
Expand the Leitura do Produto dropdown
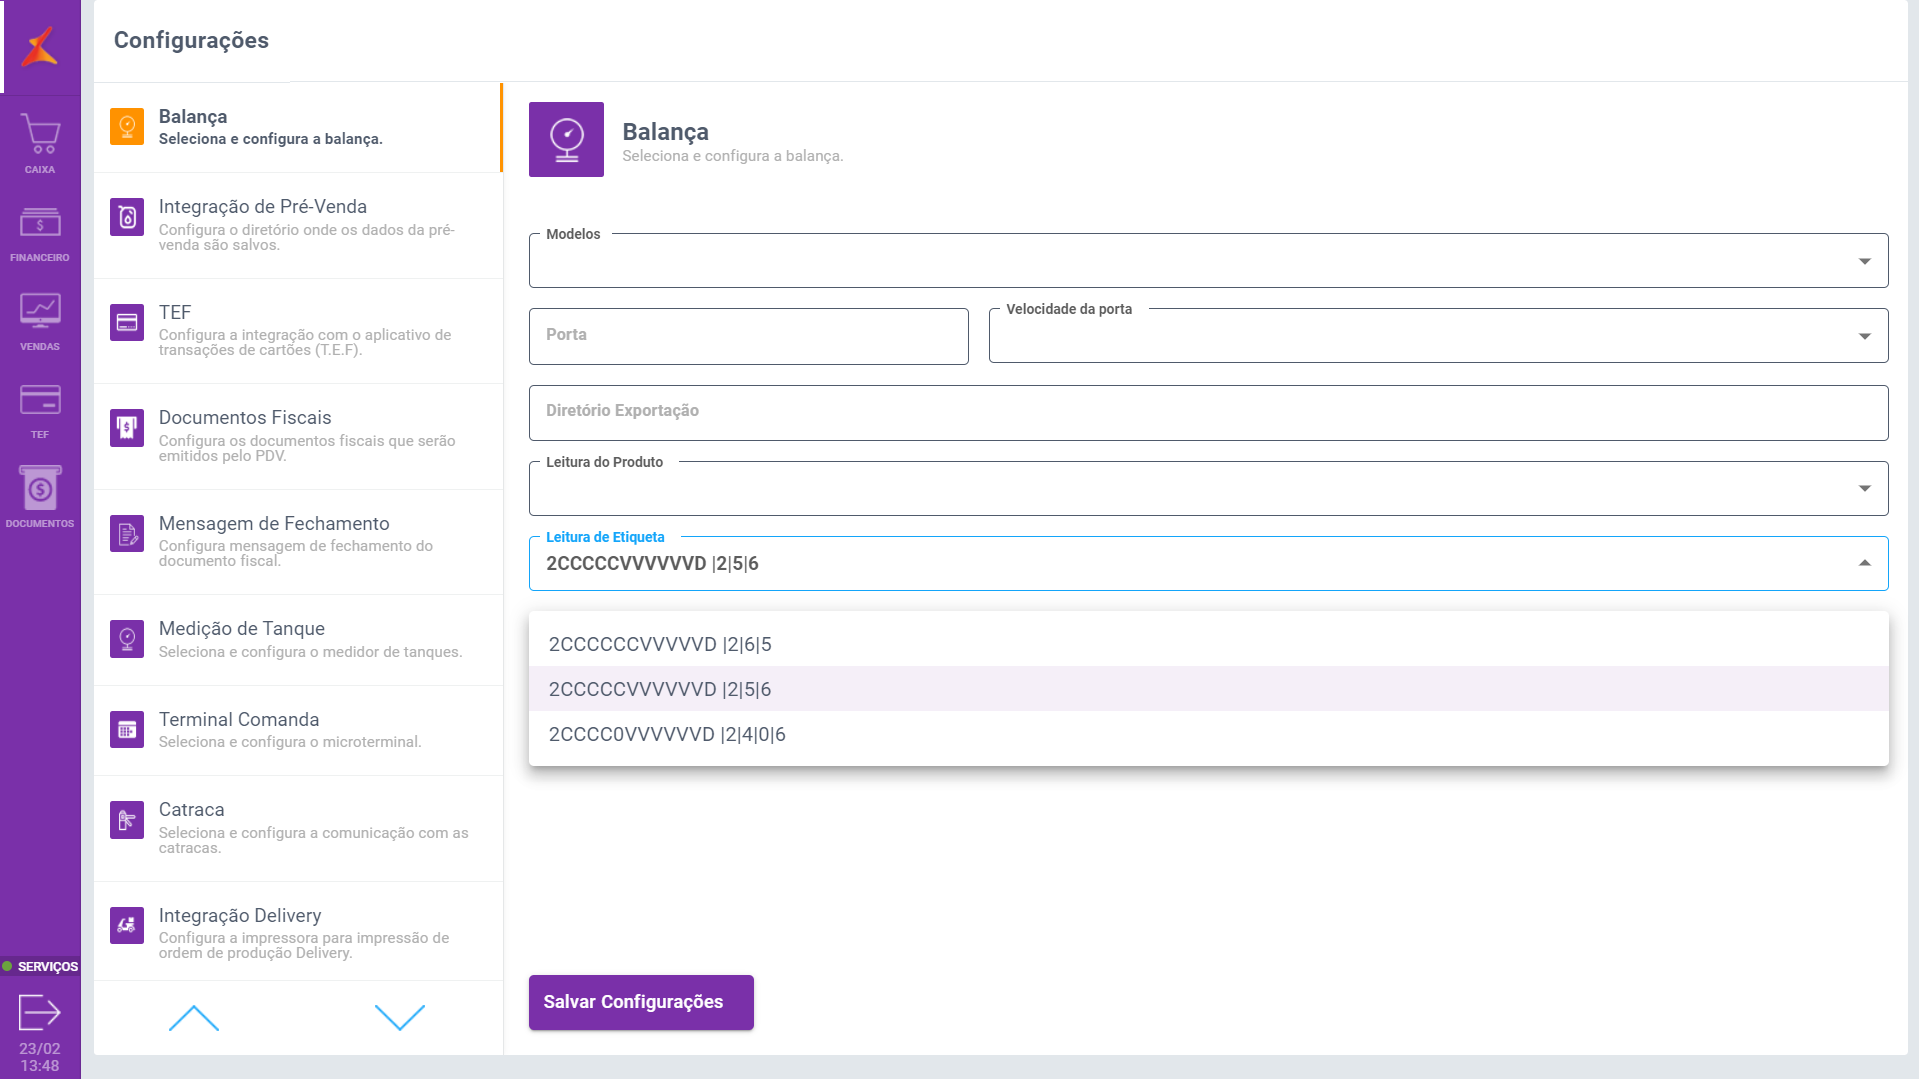[x=1208, y=489]
